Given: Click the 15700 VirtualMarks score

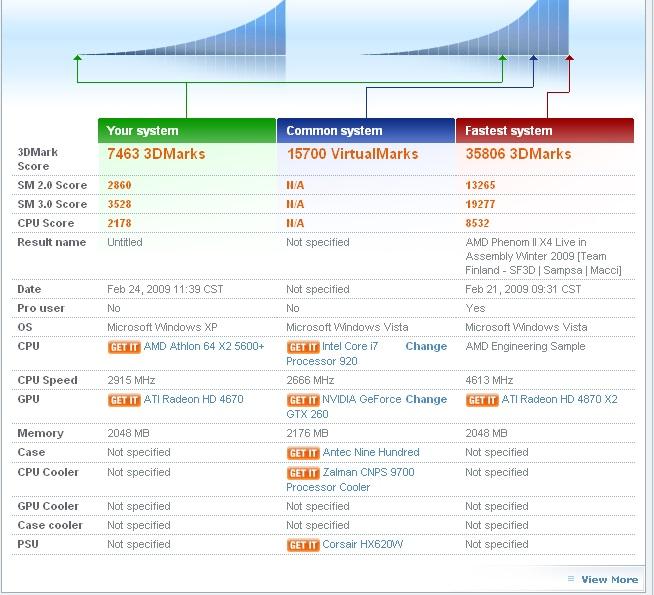Looking at the screenshot, I should pos(352,154).
